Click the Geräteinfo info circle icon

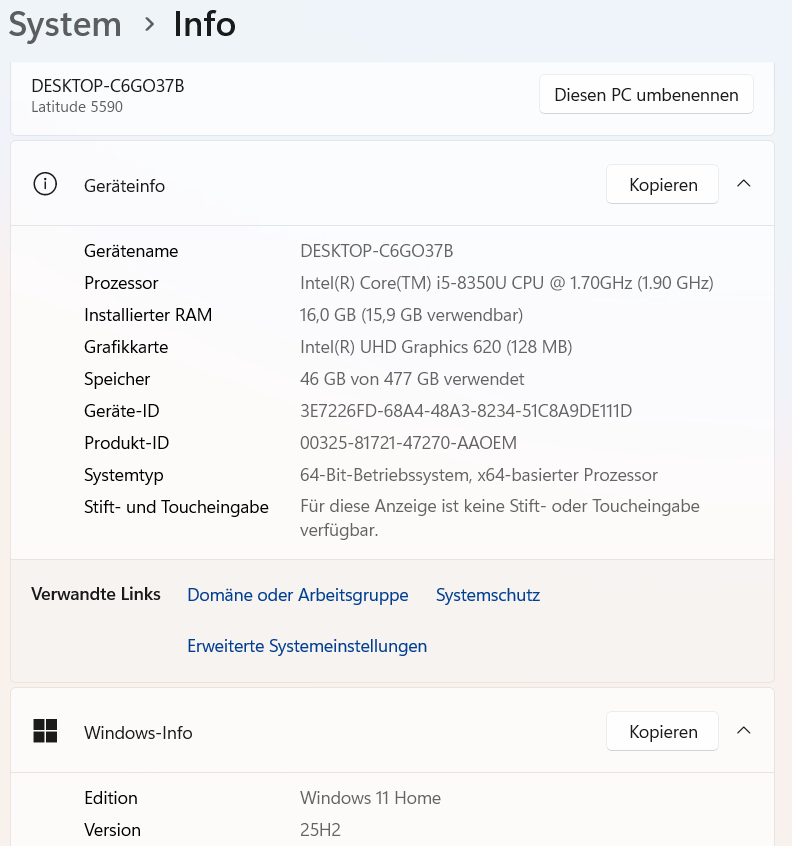[x=45, y=184]
